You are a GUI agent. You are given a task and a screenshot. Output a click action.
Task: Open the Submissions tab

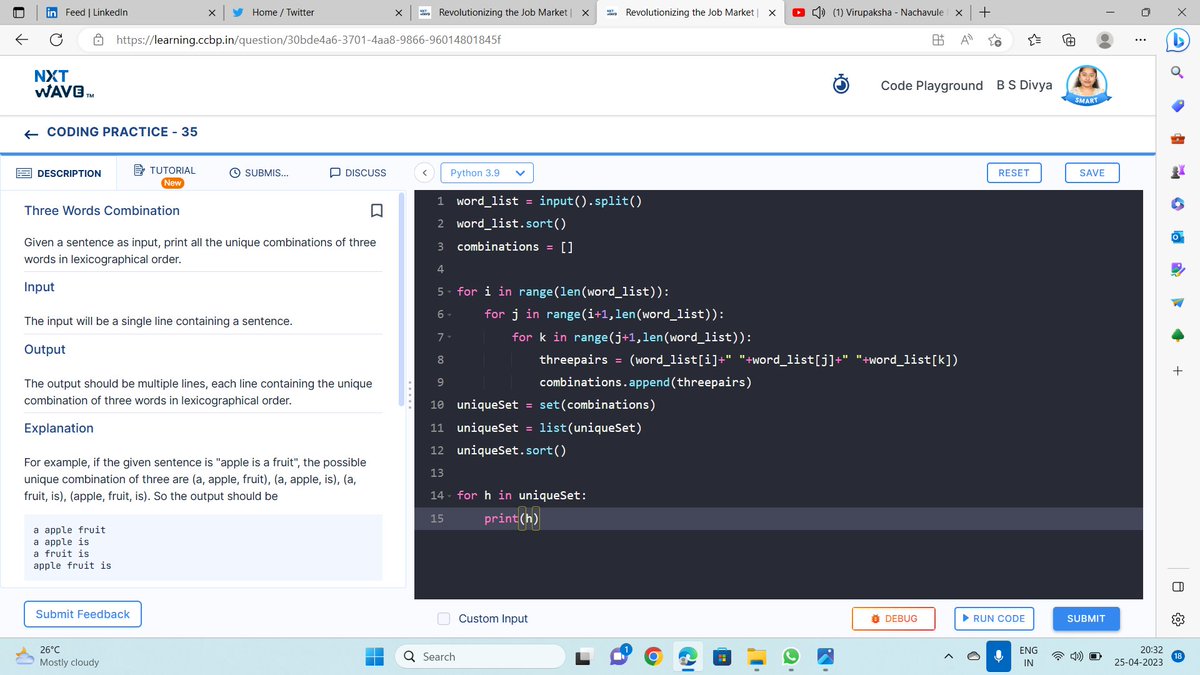pyautogui.click(x=259, y=173)
